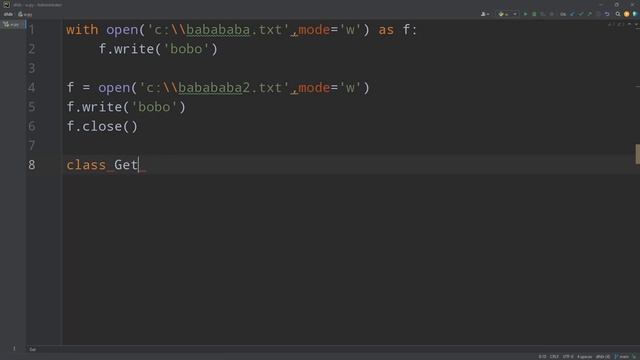The width and height of the screenshot is (640, 360).
Task: Click line number 4 in the gutter
Action: (x=32, y=88)
